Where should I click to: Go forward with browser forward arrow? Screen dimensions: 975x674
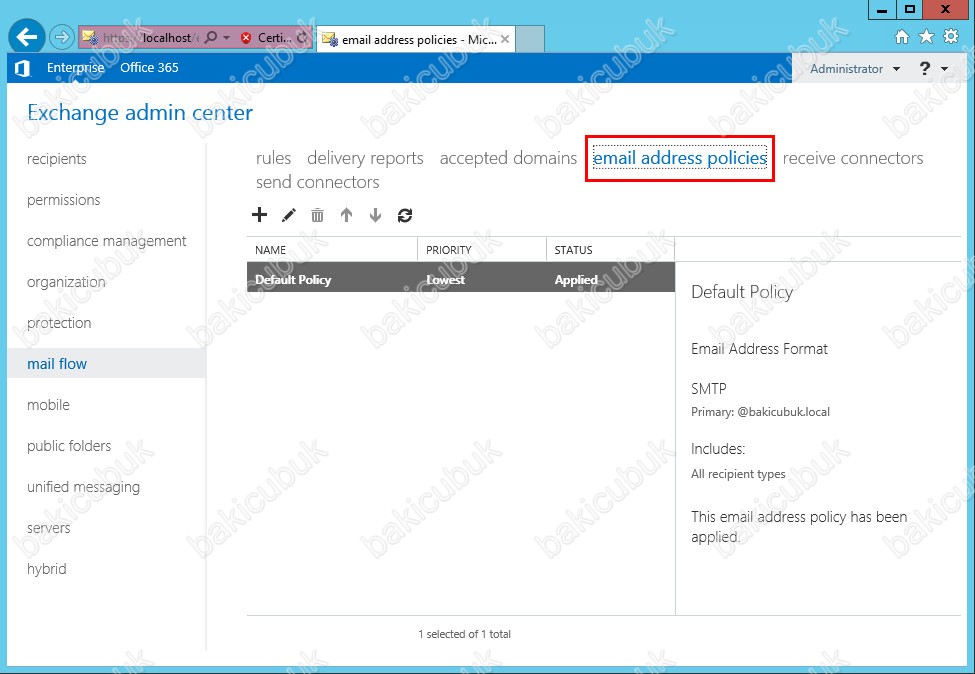(62, 37)
